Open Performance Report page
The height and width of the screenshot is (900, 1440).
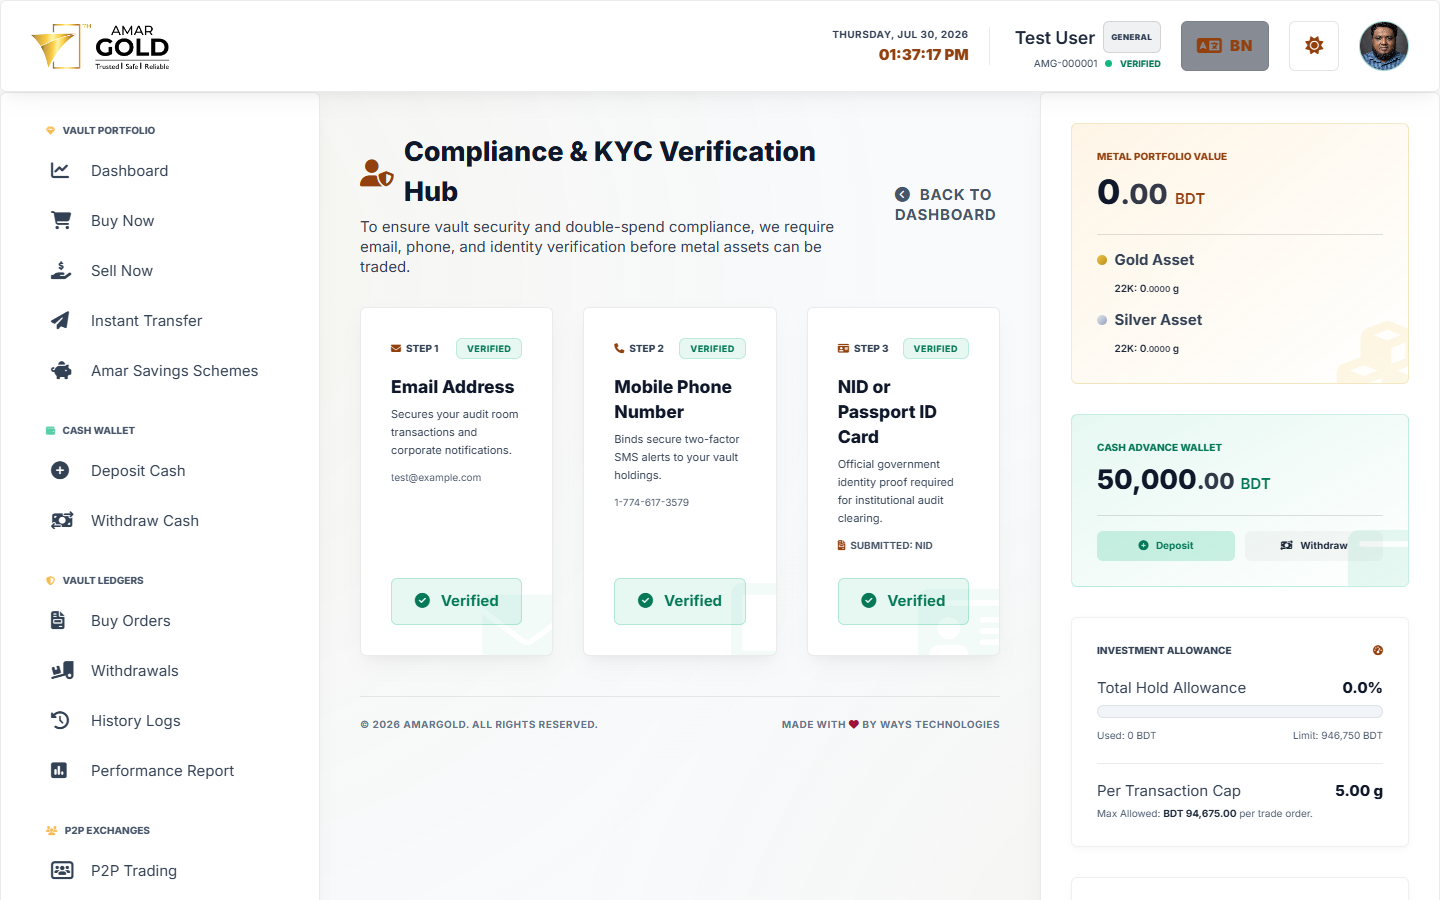pos(160,771)
